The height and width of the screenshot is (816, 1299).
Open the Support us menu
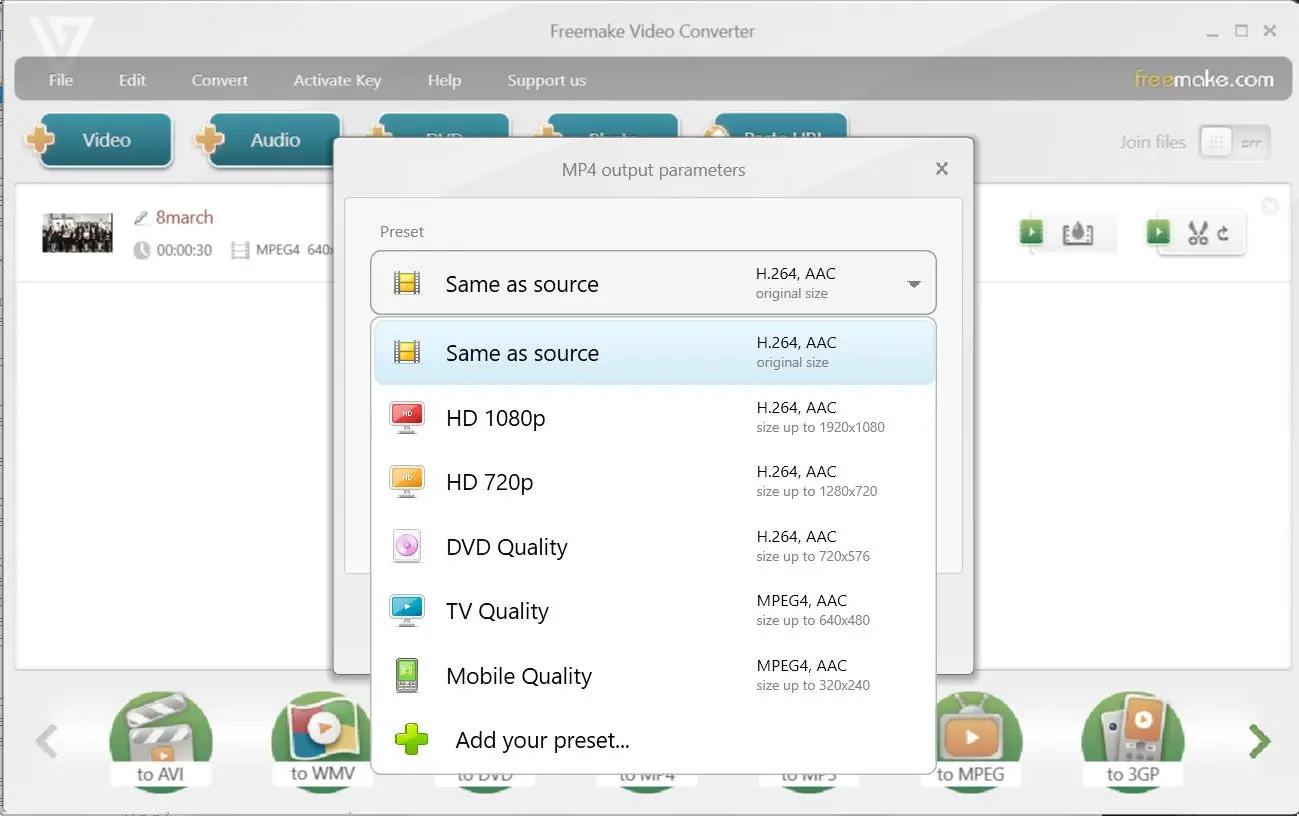[x=546, y=80]
